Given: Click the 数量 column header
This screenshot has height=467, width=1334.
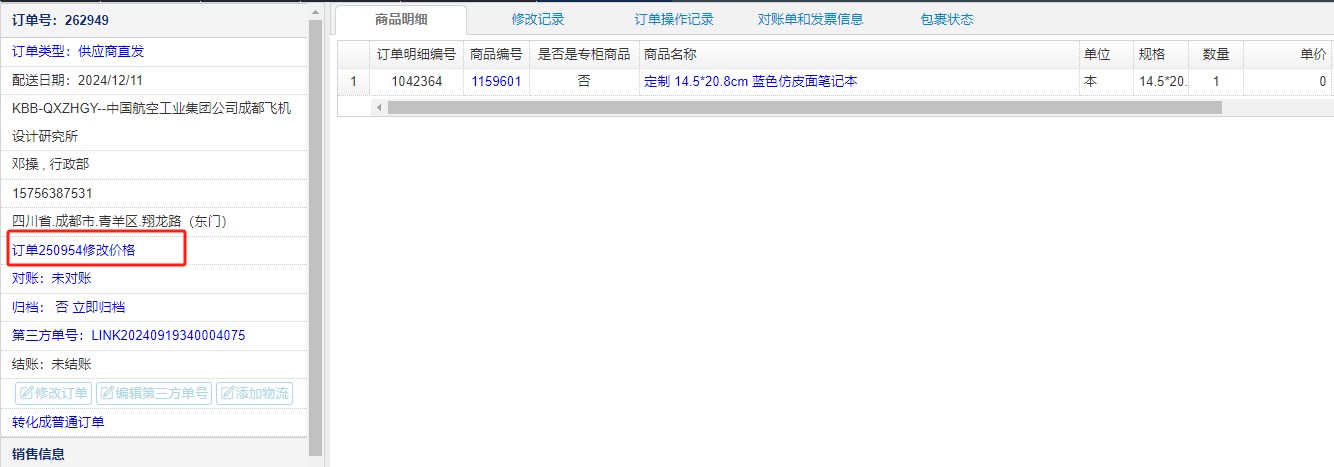Looking at the screenshot, I should pos(1216,54).
